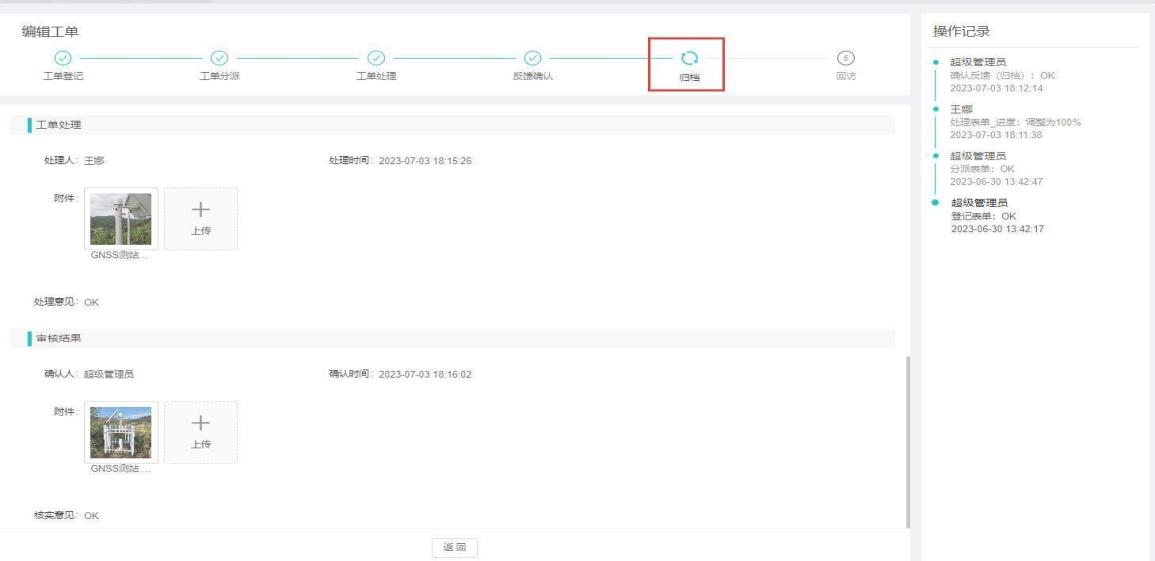The height and width of the screenshot is (561, 1155).
Task: Upload attachment under 处理人 王娜 section
Action: [x=201, y=218]
